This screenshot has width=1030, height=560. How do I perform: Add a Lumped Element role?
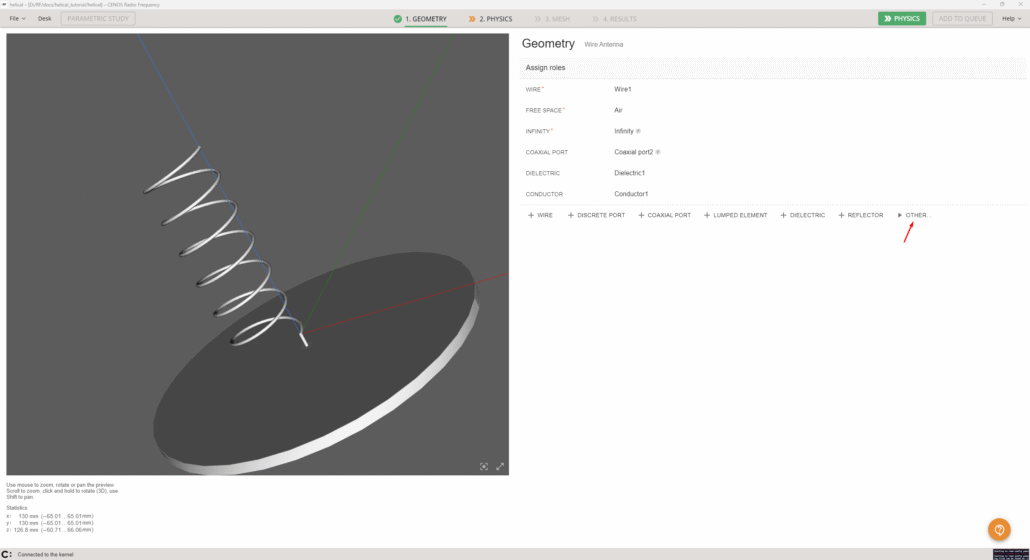735,215
